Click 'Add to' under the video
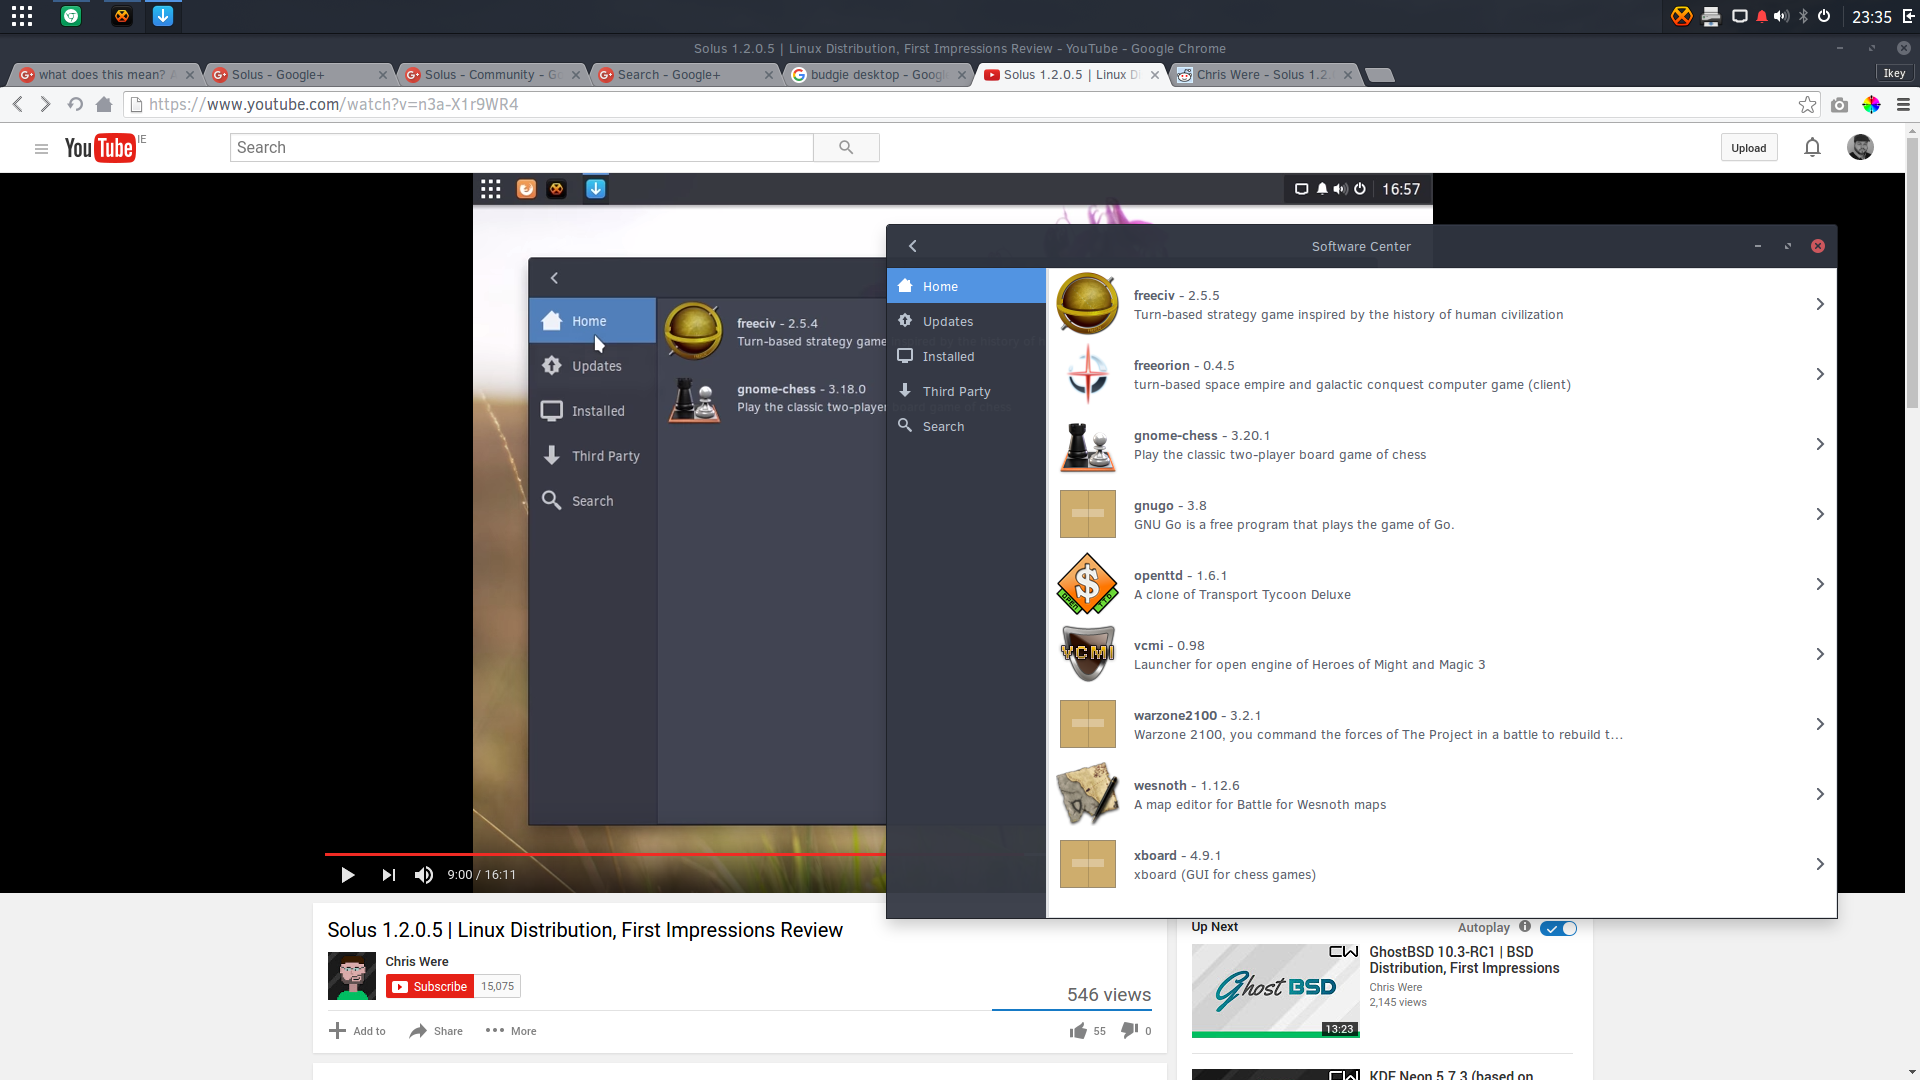 tap(357, 1031)
